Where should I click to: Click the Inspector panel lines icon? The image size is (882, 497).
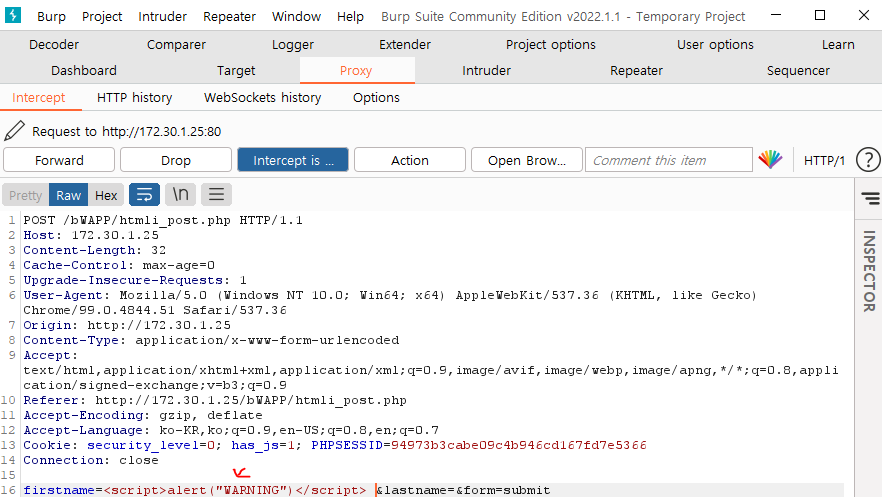click(870, 198)
